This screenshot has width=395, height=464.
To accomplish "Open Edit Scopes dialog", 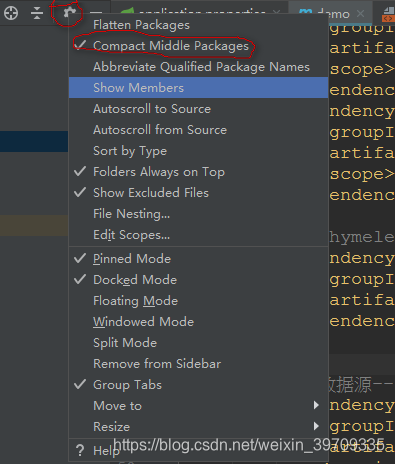I will point(198,235).
